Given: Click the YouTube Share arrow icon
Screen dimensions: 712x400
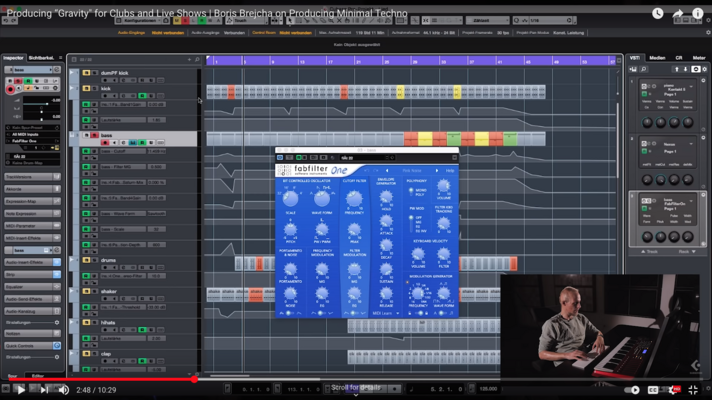Looking at the screenshot, I should 678,13.
